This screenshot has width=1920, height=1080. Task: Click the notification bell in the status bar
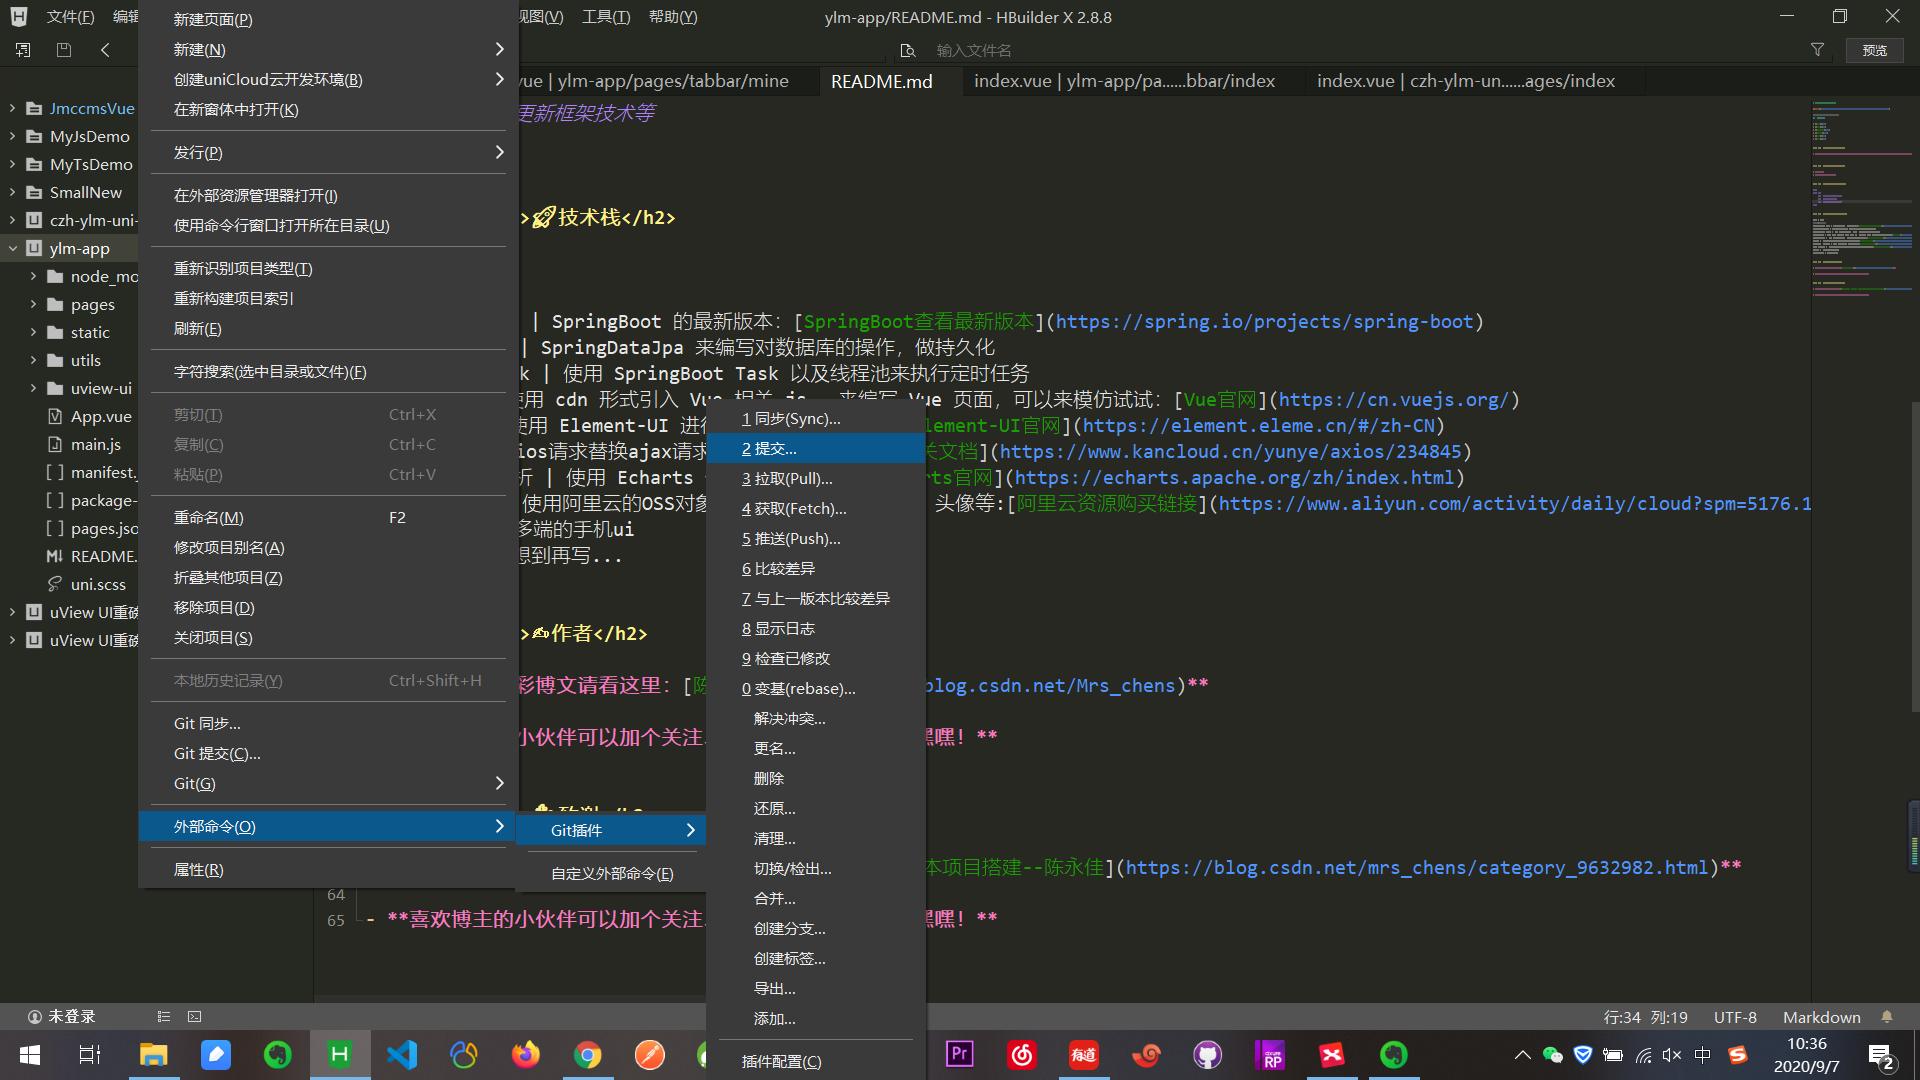[1888, 1017]
